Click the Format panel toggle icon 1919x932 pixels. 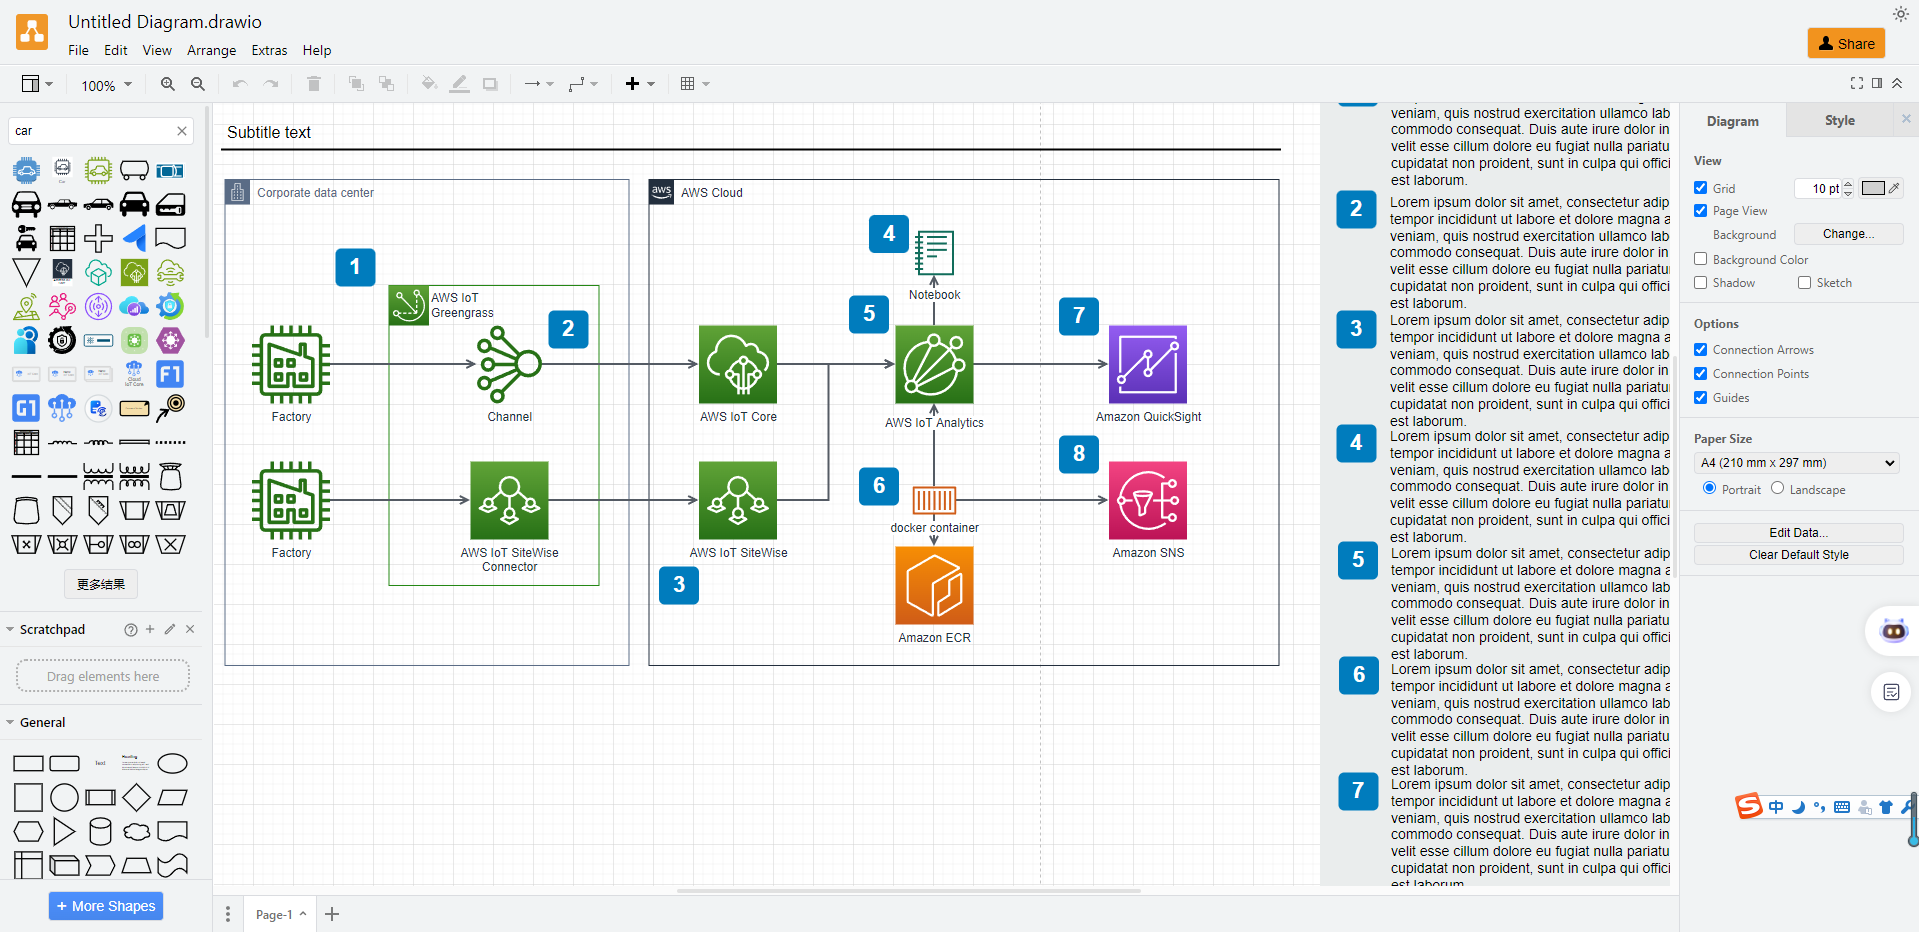point(1877,83)
